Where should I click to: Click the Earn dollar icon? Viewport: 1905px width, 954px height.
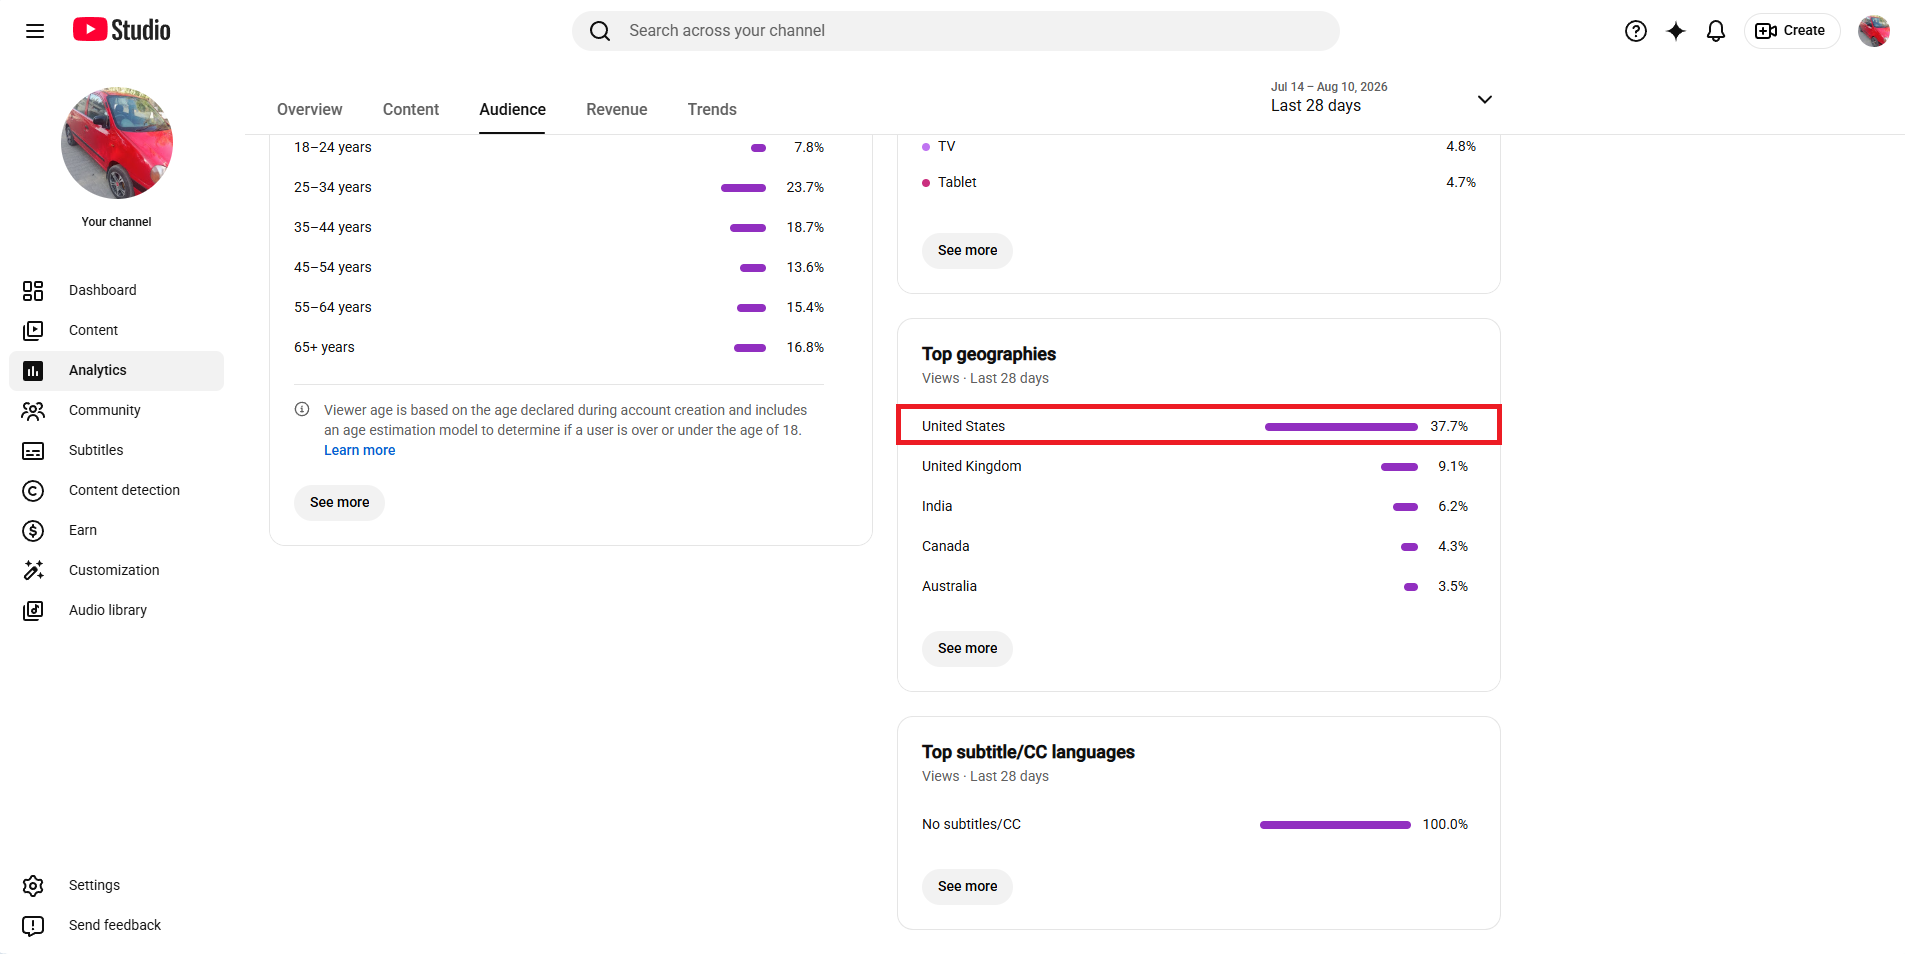click(33, 530)
